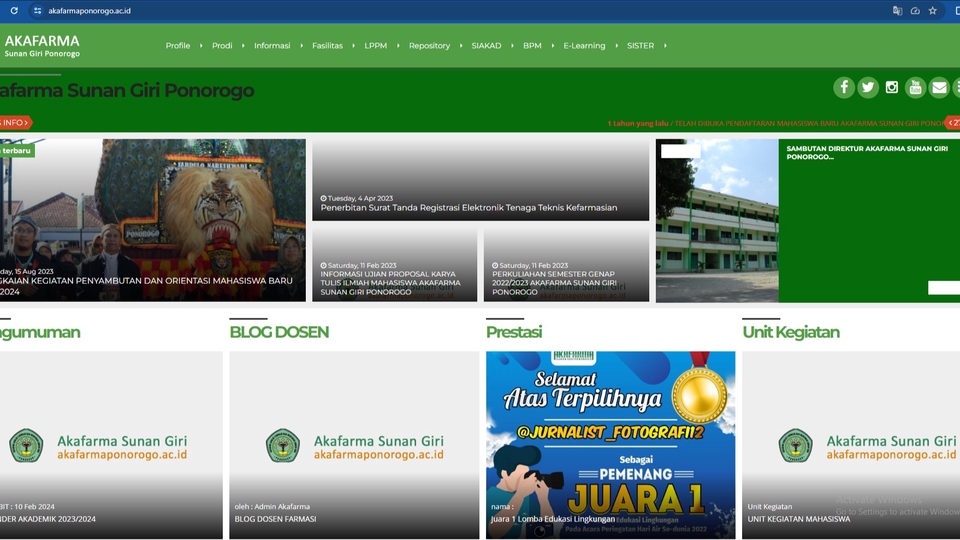Expand the arrow next to LPPM
Viewport: 960px width, 540px height.
(x=398, y=45)
